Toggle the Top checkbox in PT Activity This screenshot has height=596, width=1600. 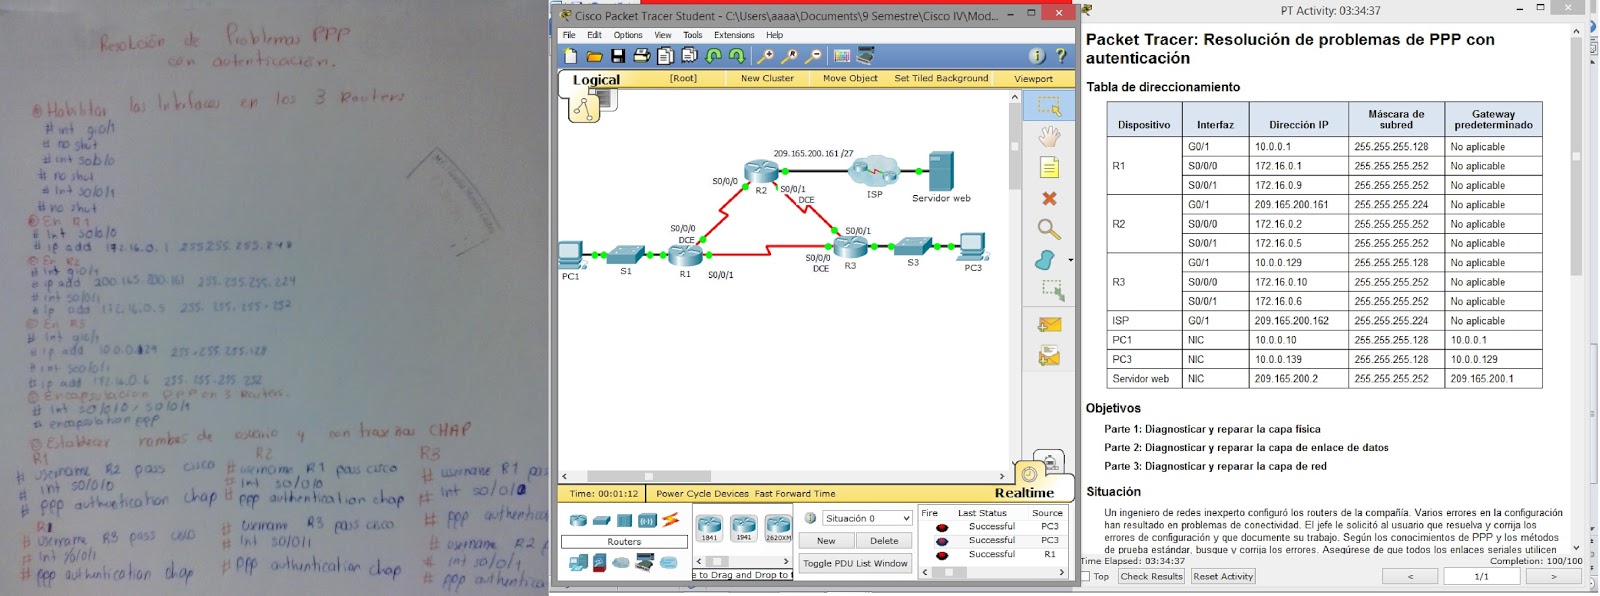[x=1086, y=577]
